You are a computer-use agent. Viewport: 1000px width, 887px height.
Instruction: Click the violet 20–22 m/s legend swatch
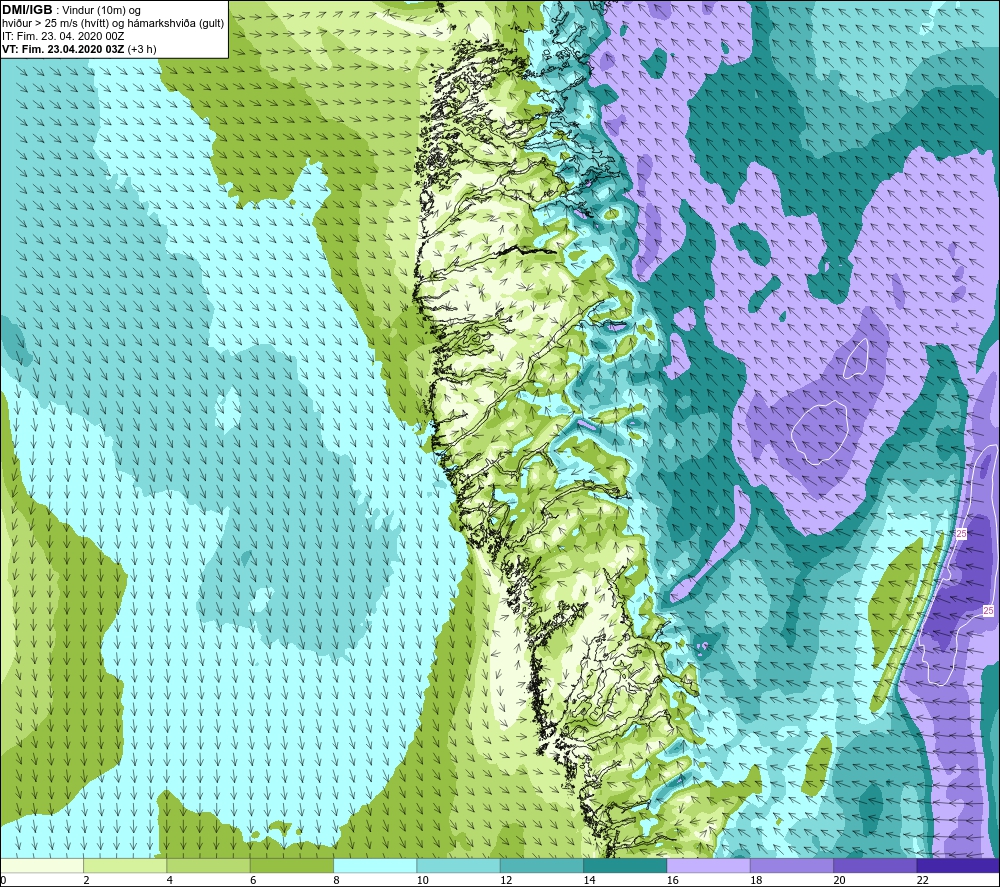[874, 865]
